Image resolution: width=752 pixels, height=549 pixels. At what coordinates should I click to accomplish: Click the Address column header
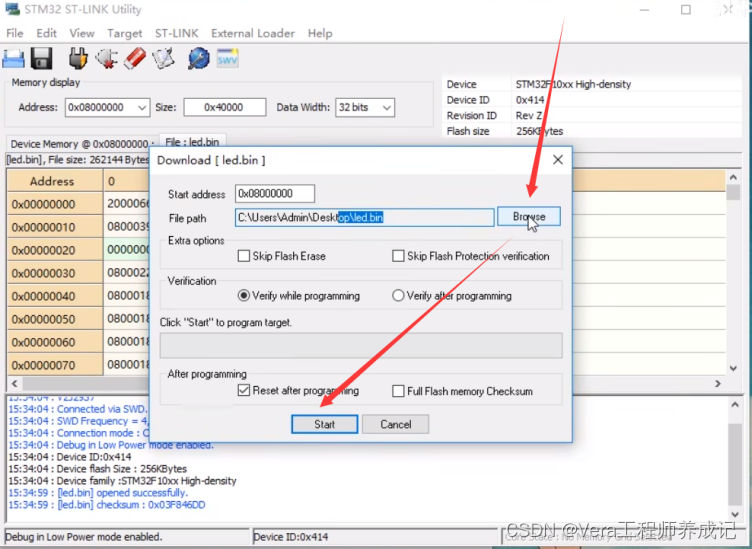(x=55, y=181)
